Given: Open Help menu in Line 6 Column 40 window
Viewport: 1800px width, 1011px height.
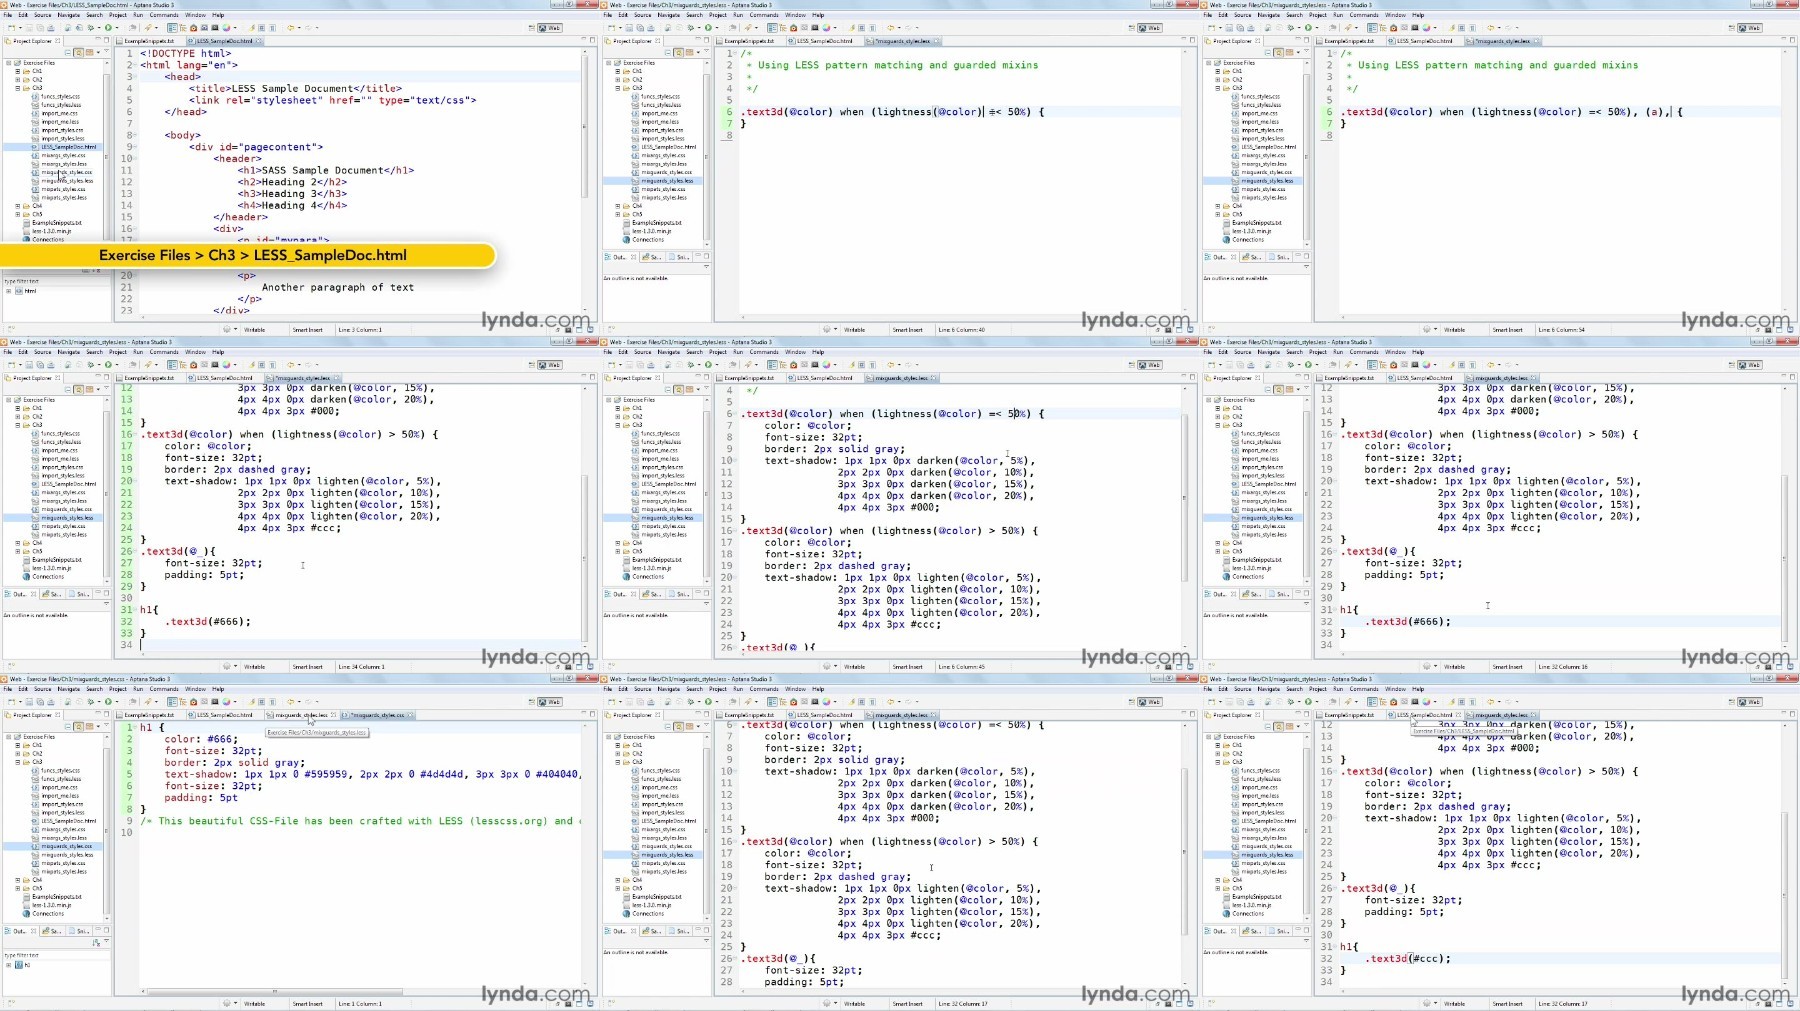Looking at the screenshot, I should point(818,15).
